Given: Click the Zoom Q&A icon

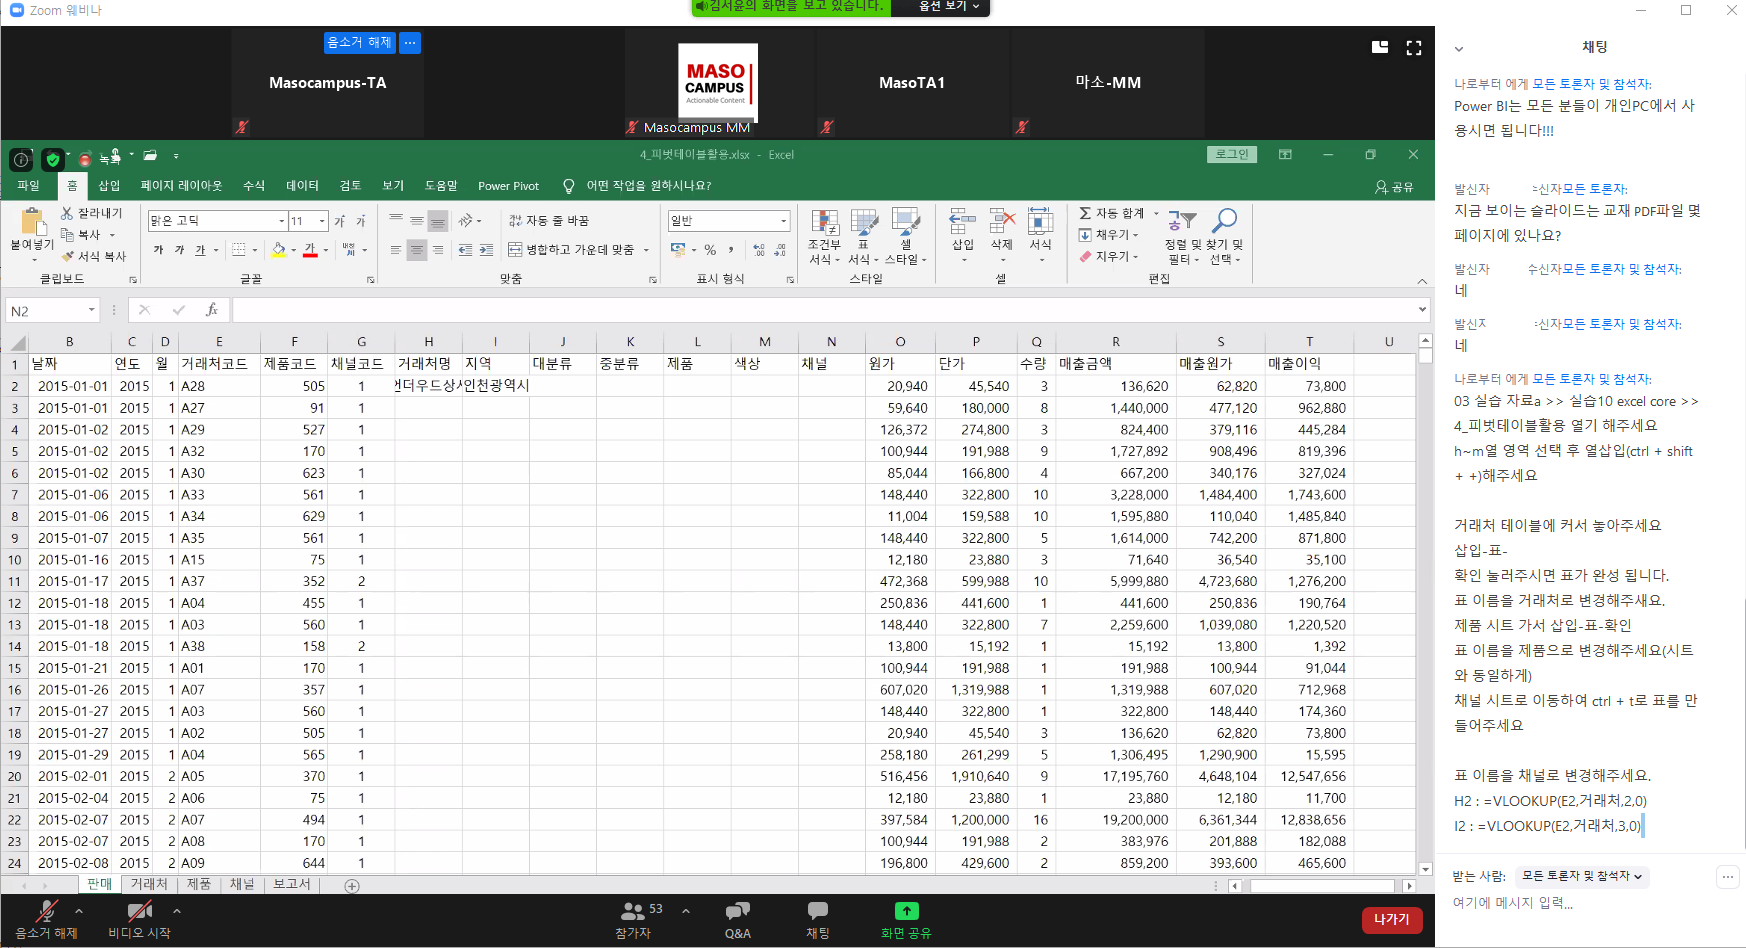Looking at the screenshot, I should point(737,911).
